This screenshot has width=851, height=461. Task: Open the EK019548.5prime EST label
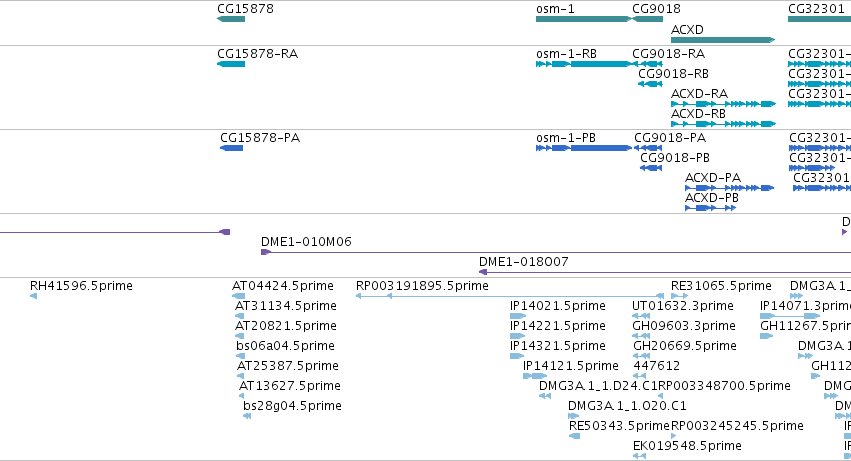coord(687,446)
